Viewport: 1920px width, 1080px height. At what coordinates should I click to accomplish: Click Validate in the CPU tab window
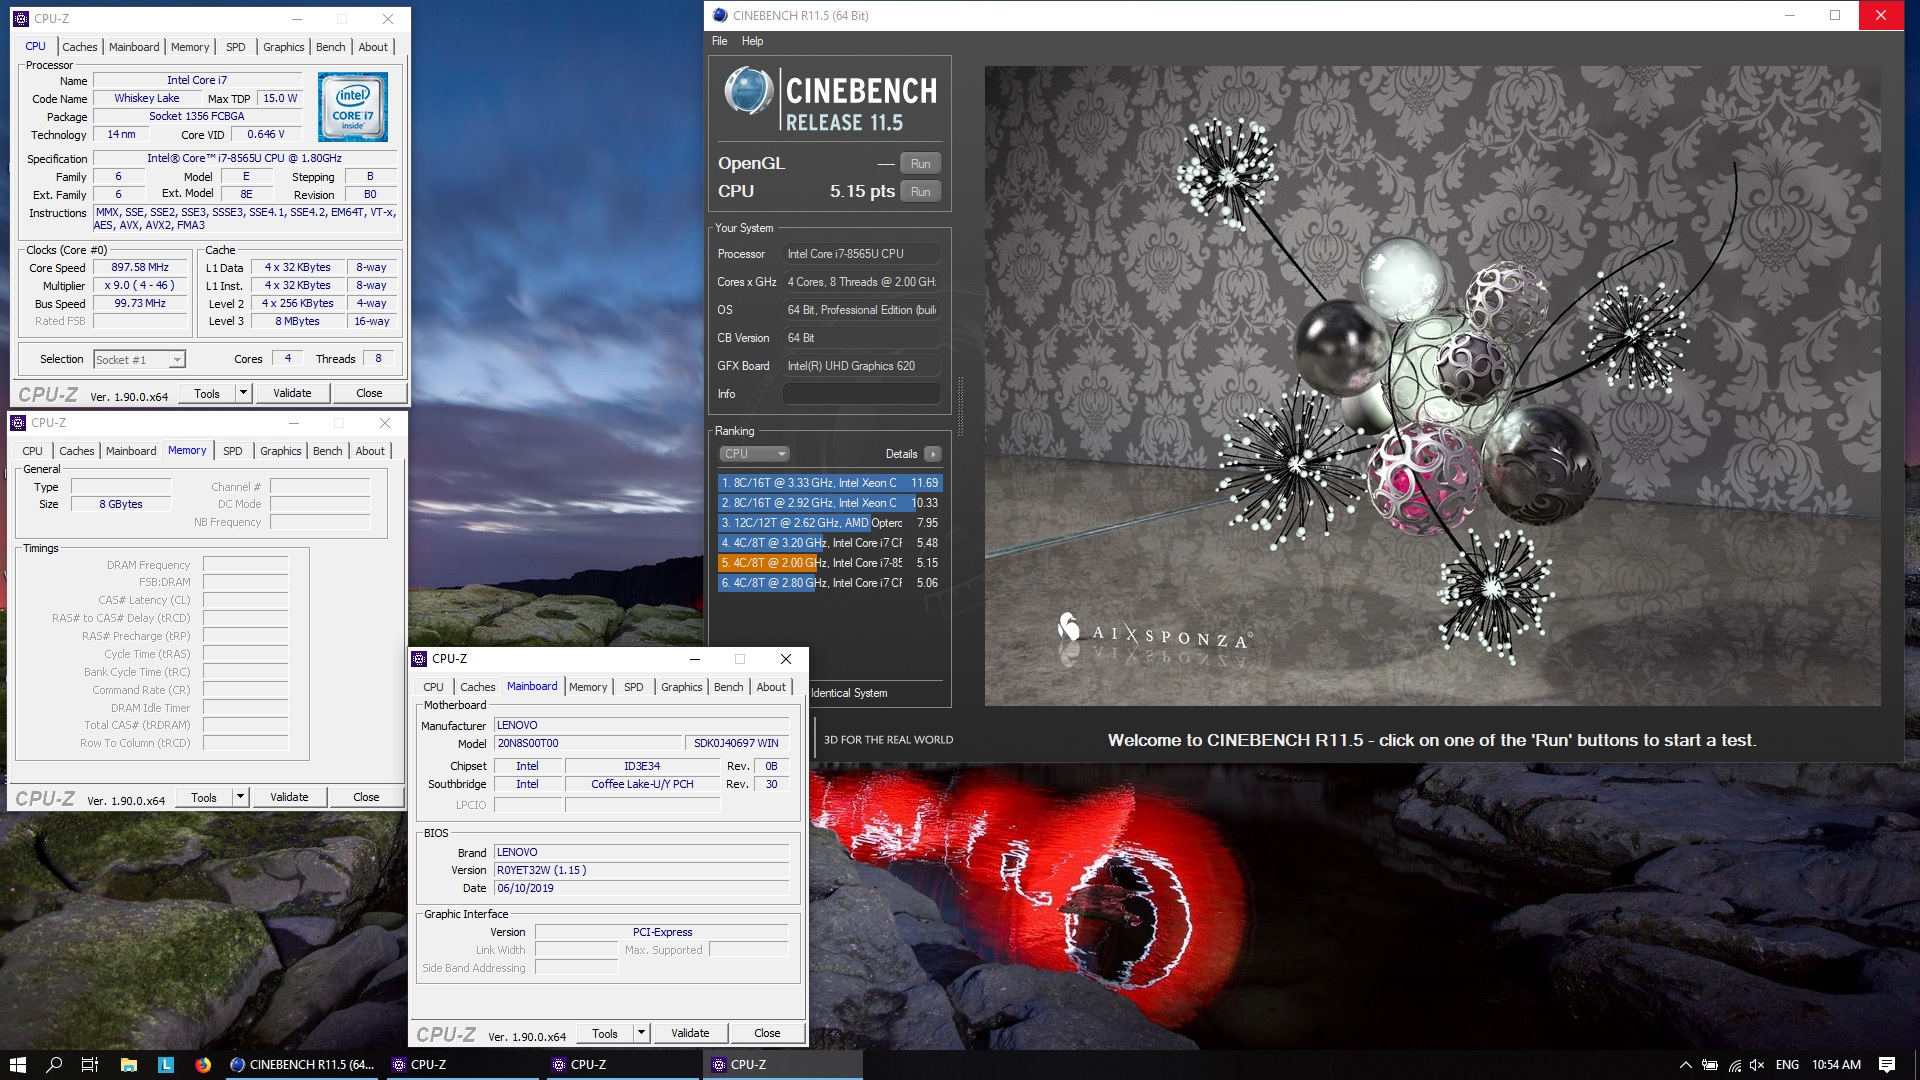(292, 393)
